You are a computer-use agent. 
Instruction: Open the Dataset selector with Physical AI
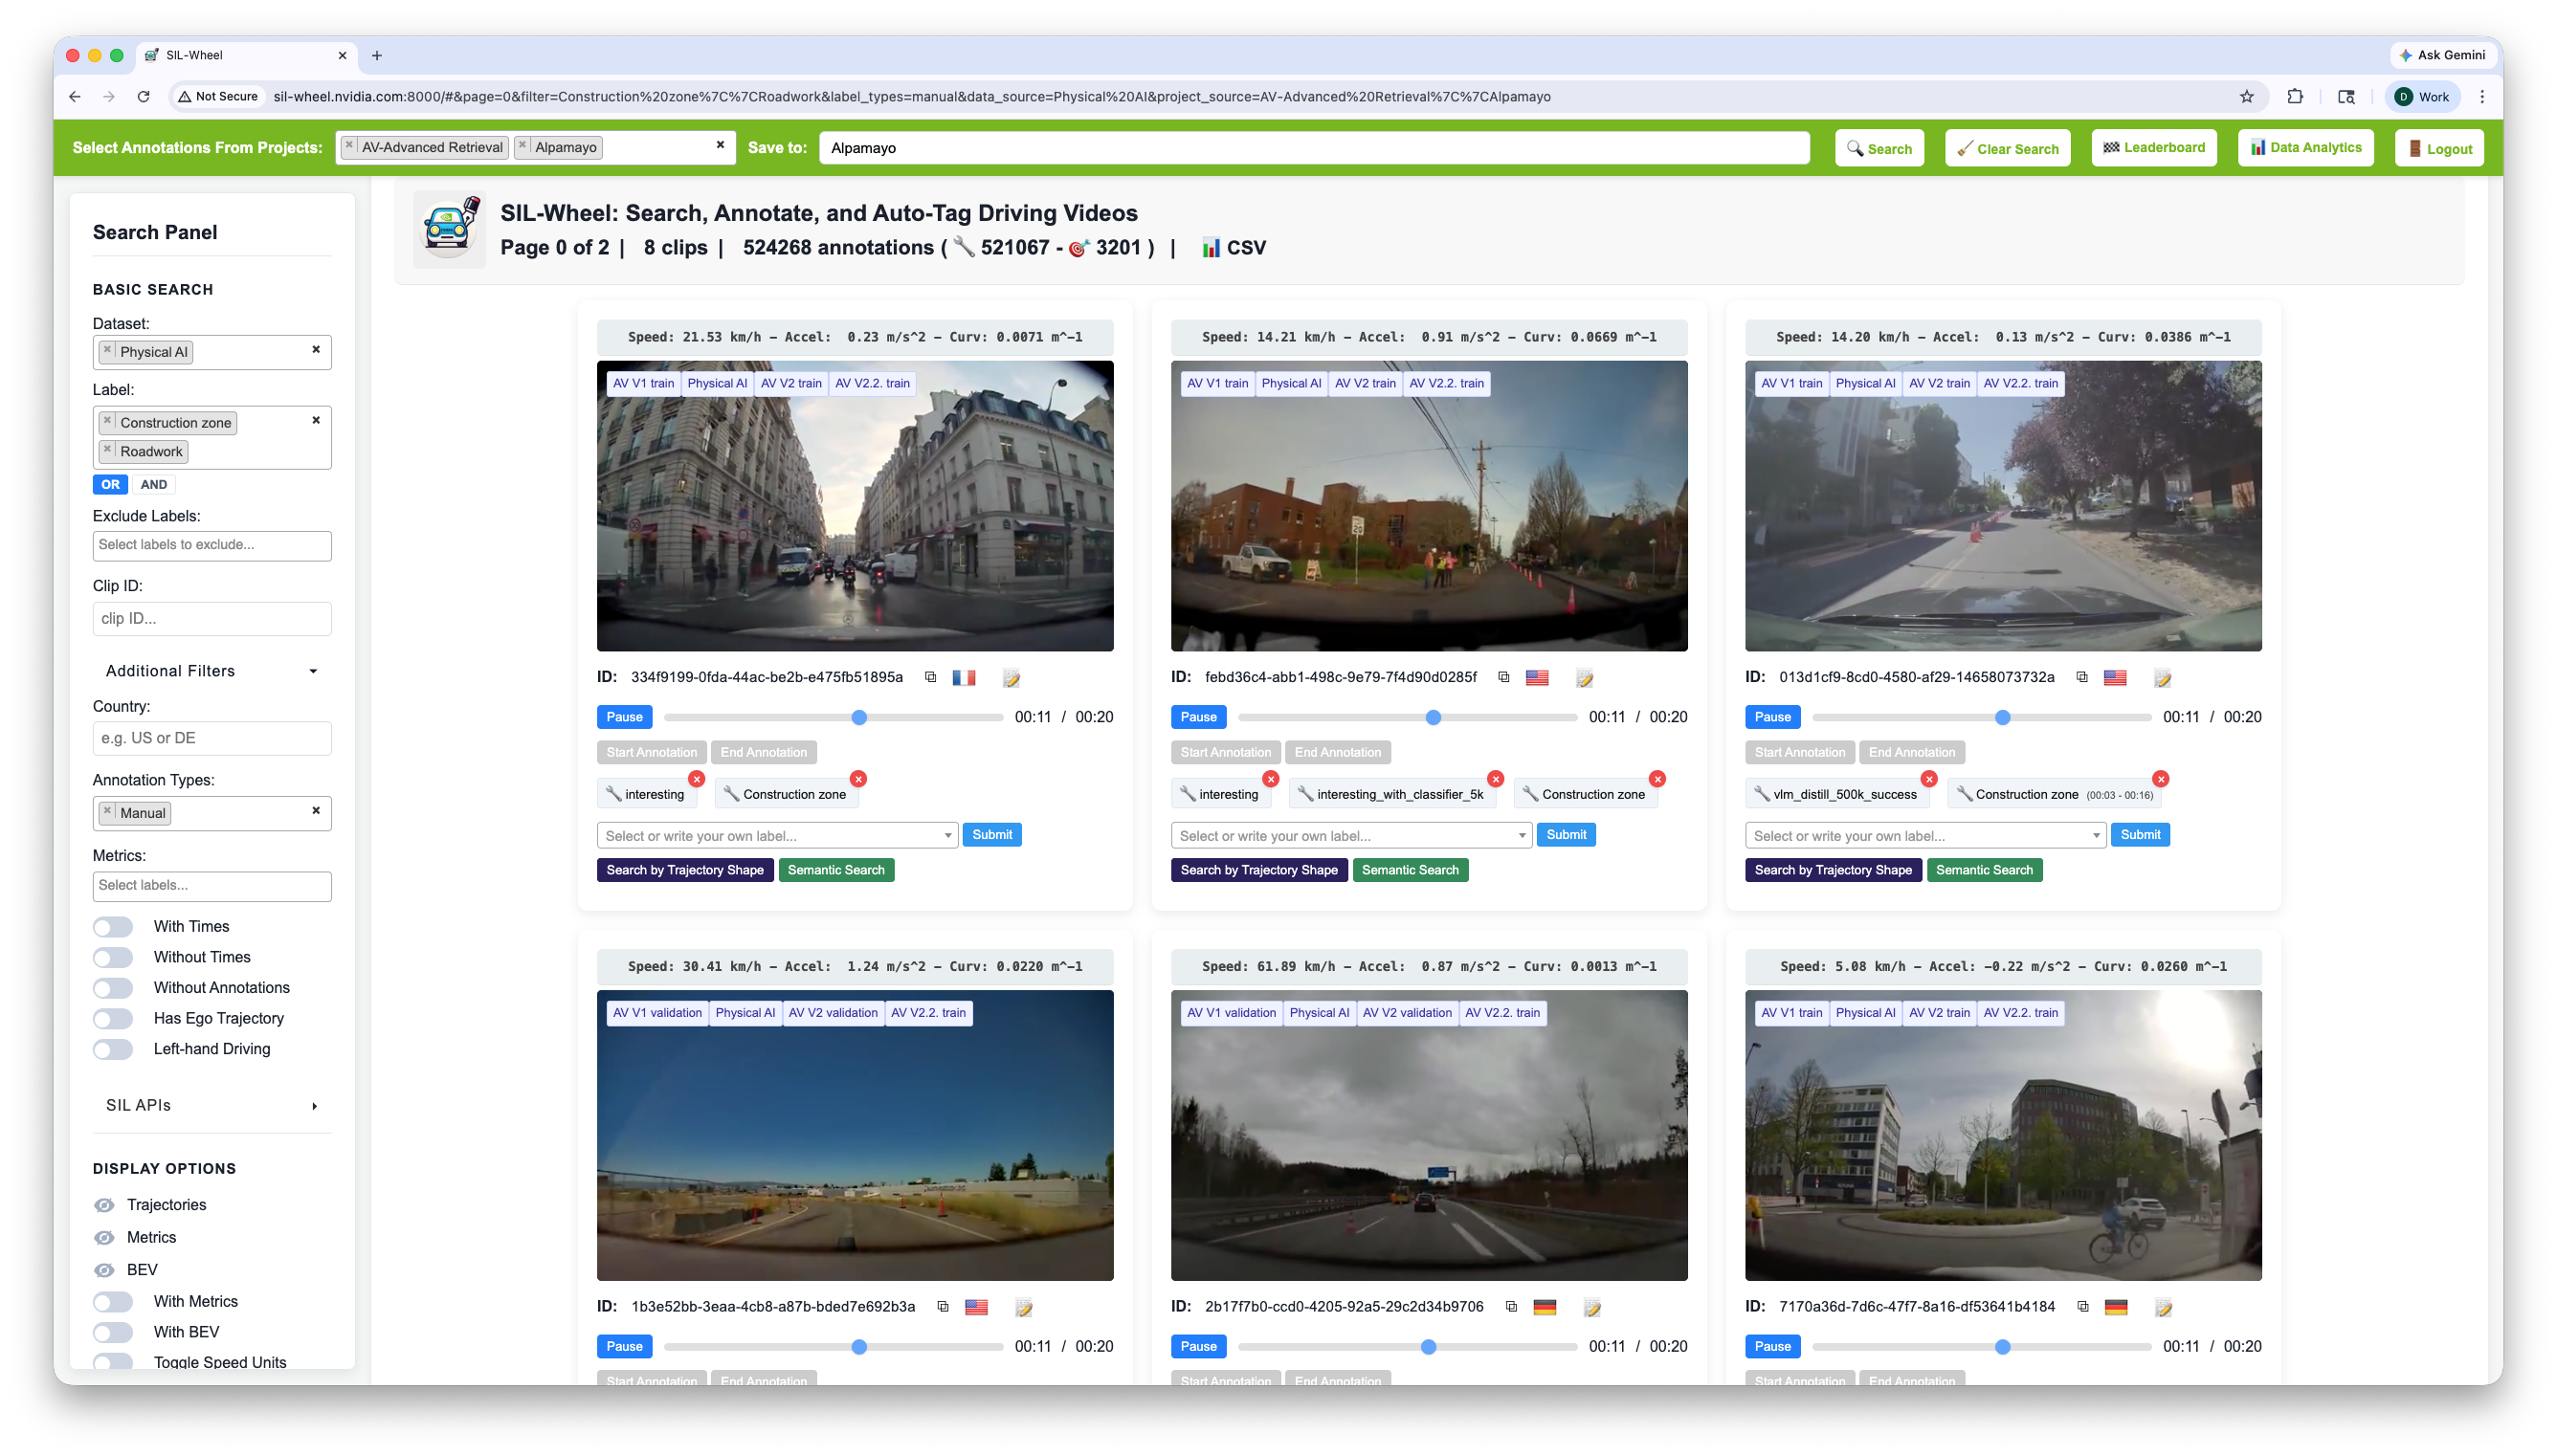(x=212, y=352)
